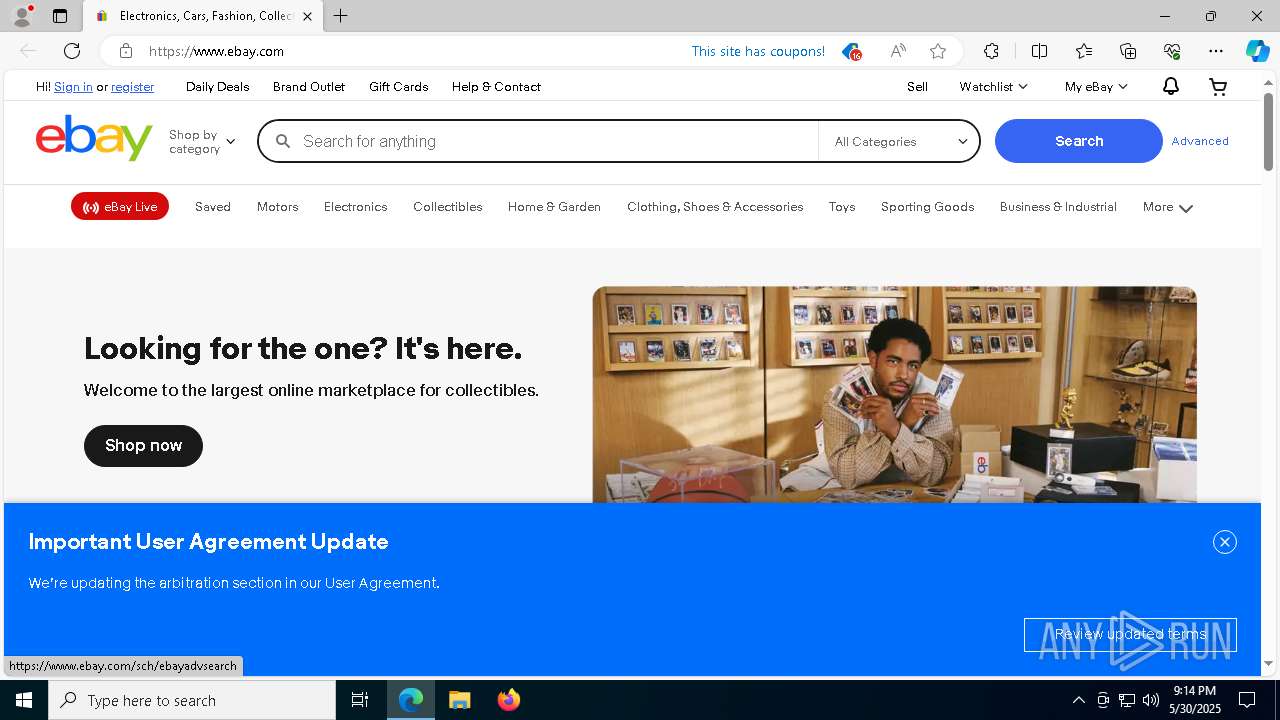The height and width of the screenshot is (720, 1280).
Task: Expand the Watchlist dropdown
Action: [x=993, y=87]
